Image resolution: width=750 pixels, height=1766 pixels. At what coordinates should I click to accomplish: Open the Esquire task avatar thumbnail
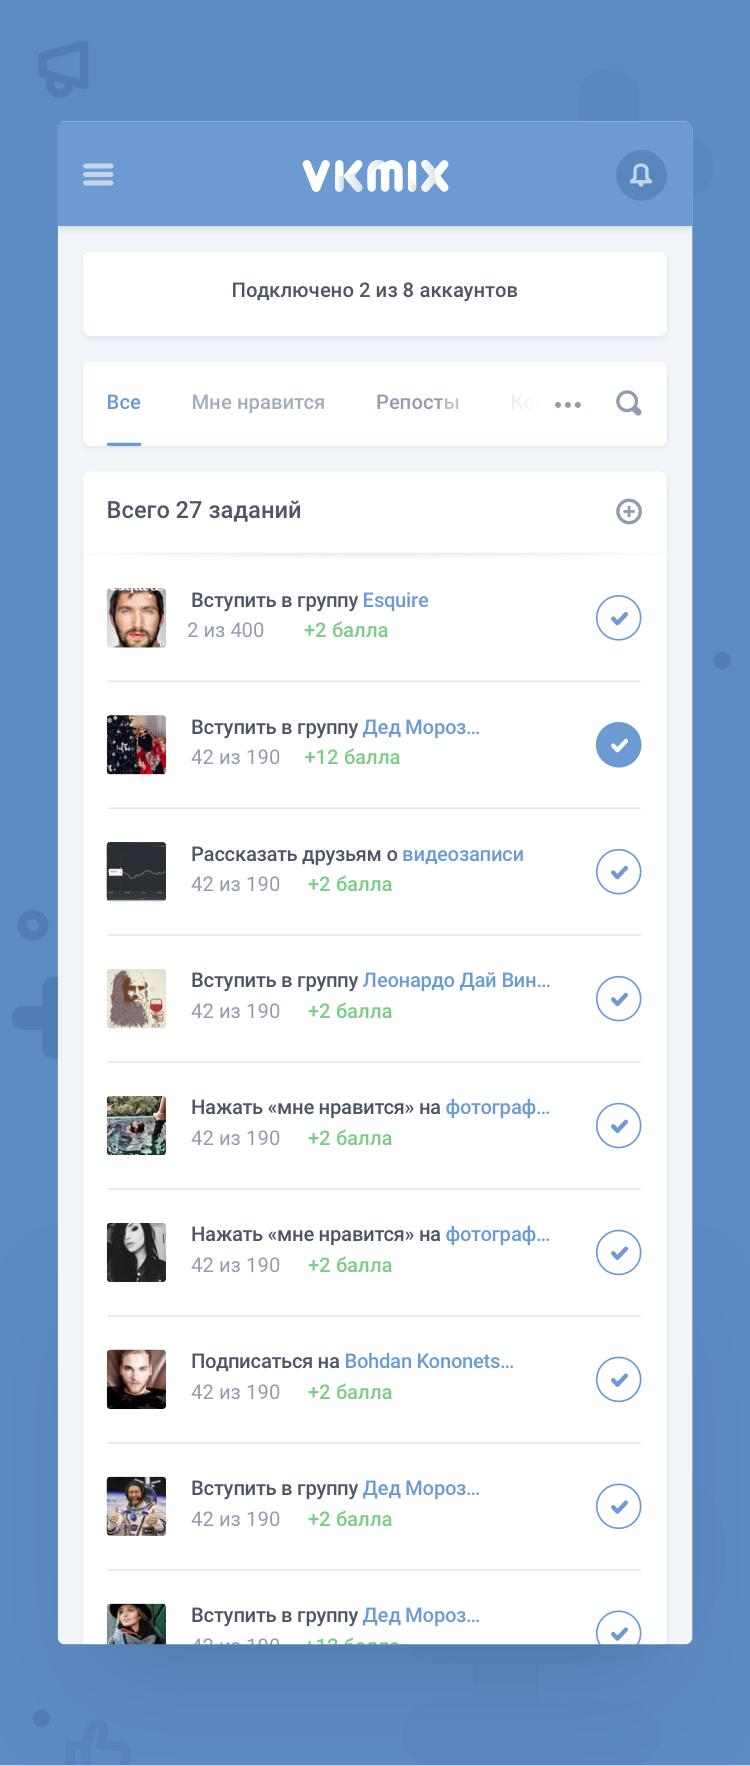click(x=136, y=618)
